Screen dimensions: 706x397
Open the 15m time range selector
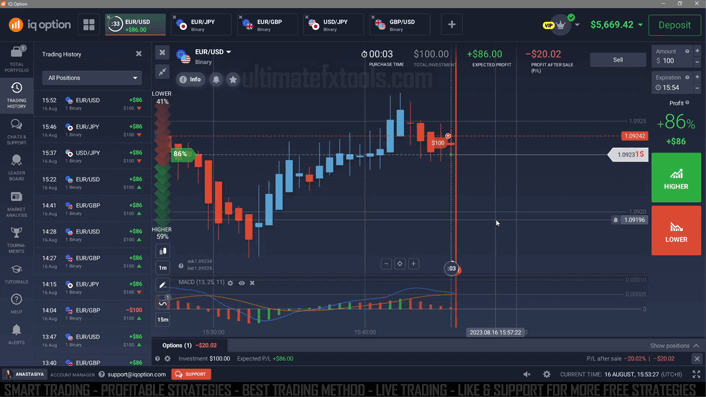(x=163, y=320)
